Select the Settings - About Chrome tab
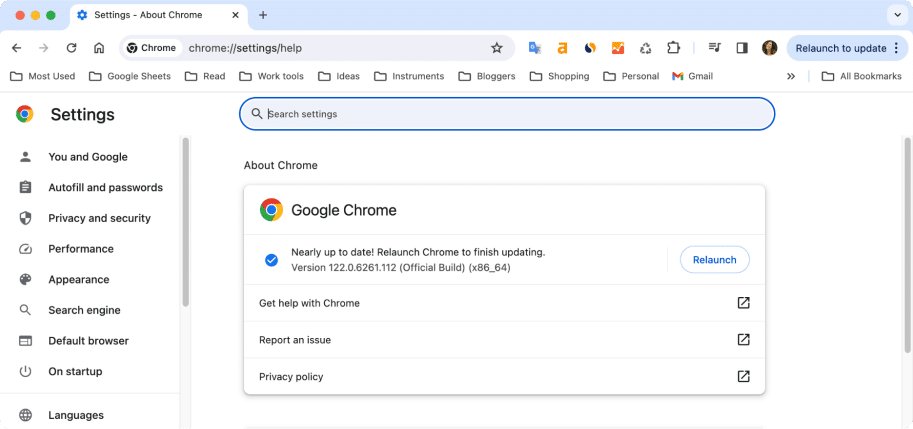This screenshot has width=913, height=429. [158, 16]
